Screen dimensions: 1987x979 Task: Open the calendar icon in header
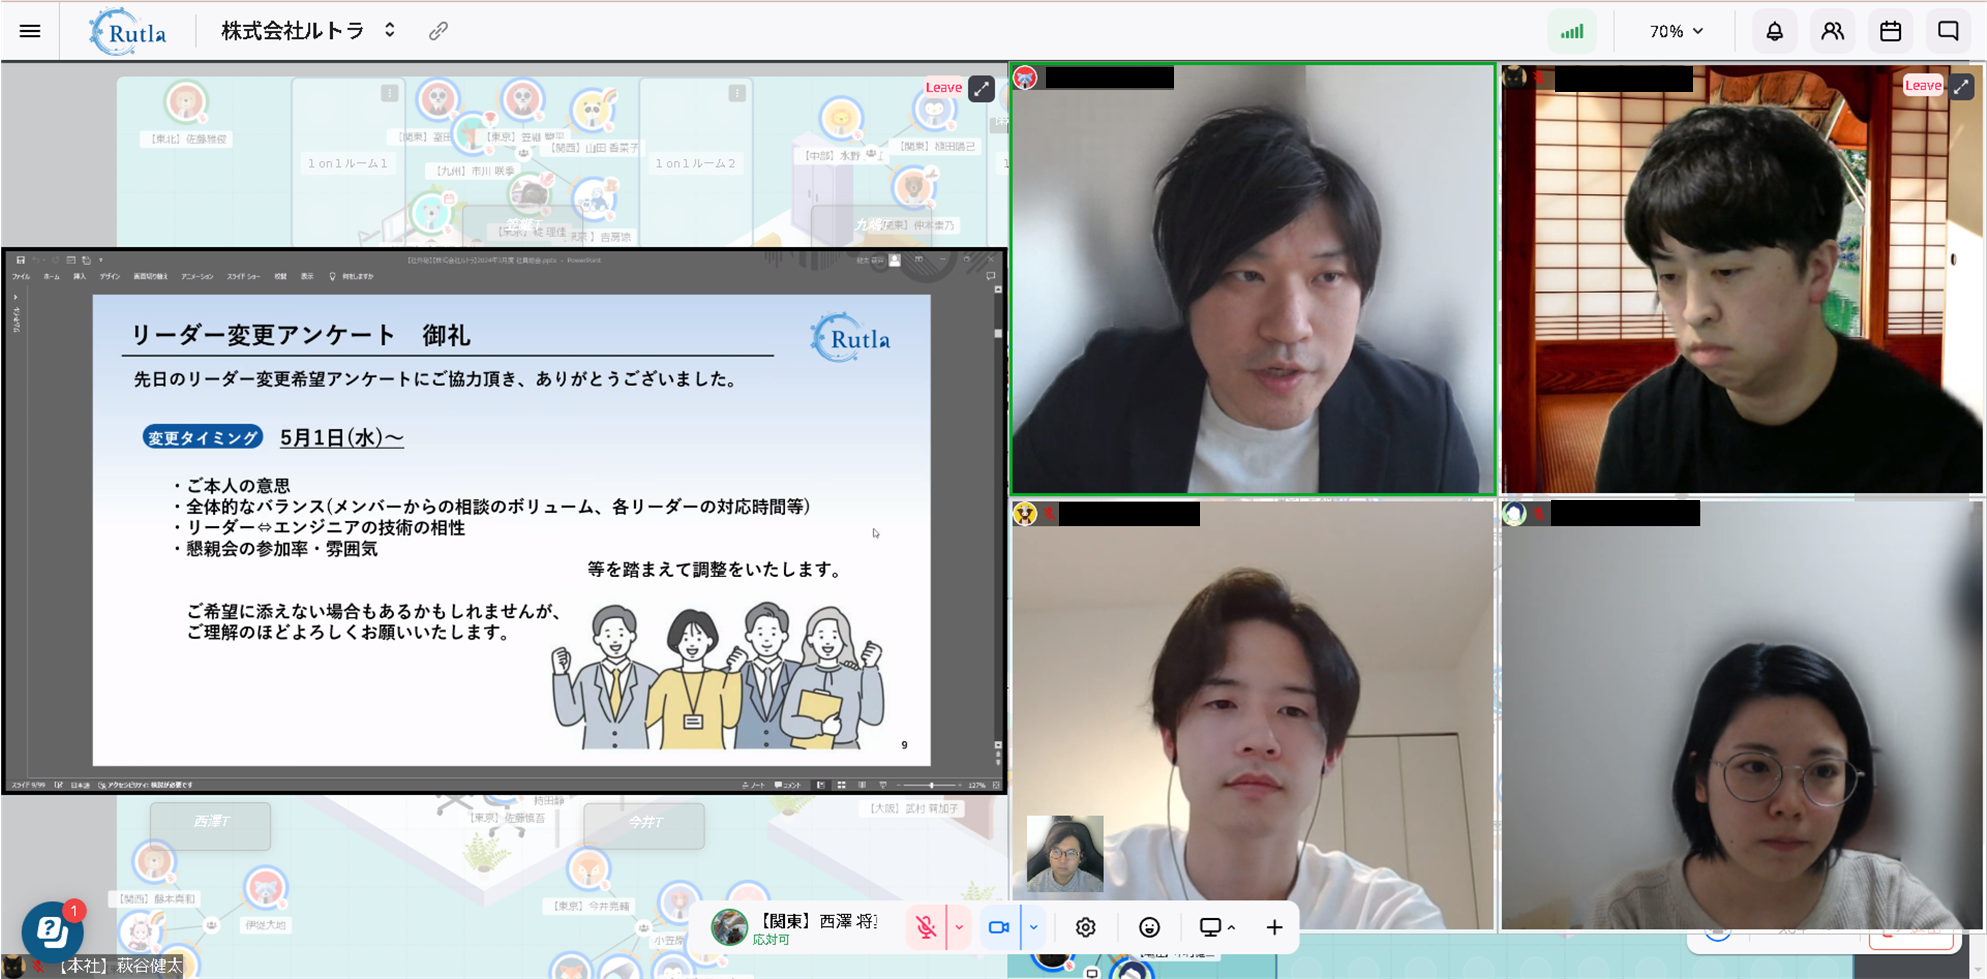pyautogui.click(x=1890, y=31)
